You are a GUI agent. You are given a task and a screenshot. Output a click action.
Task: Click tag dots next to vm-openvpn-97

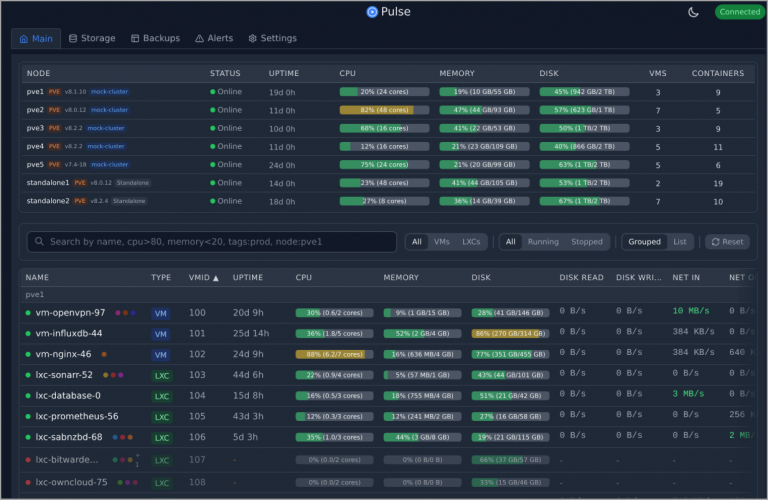click(125, 313)
